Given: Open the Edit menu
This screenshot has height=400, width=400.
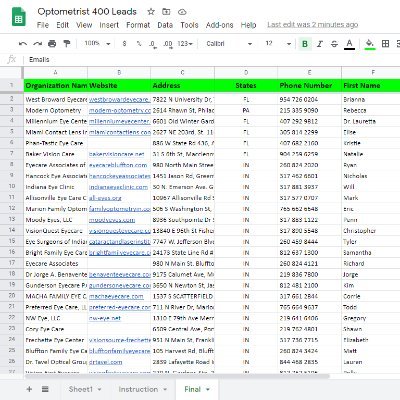Looking at the screenshot, I should tap(62, 25).
